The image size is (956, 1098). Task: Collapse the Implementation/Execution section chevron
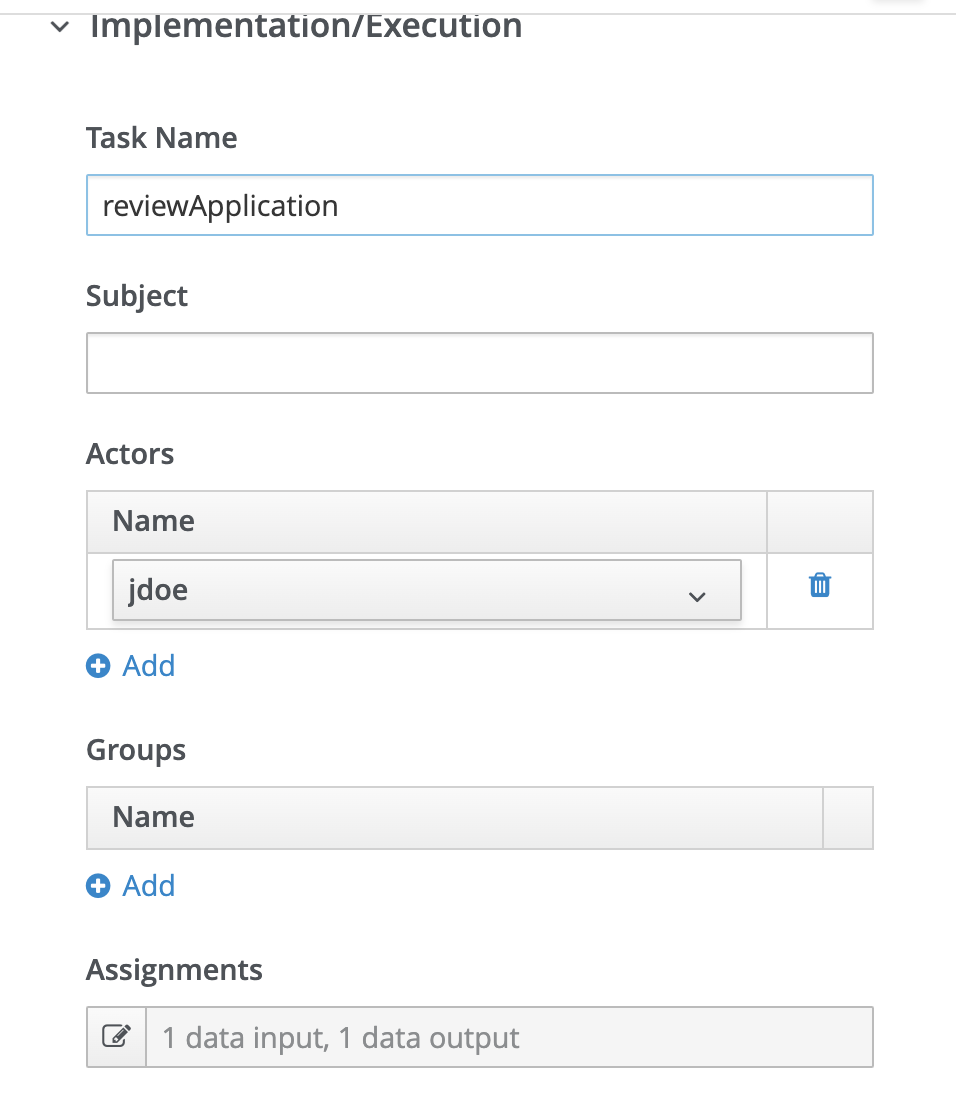tap(60, 27)
